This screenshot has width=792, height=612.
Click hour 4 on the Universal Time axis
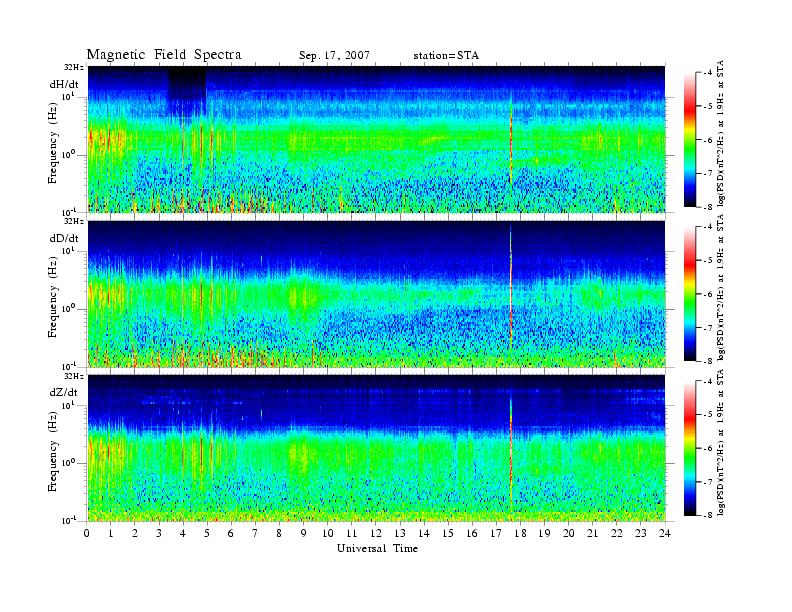(183, 533)
